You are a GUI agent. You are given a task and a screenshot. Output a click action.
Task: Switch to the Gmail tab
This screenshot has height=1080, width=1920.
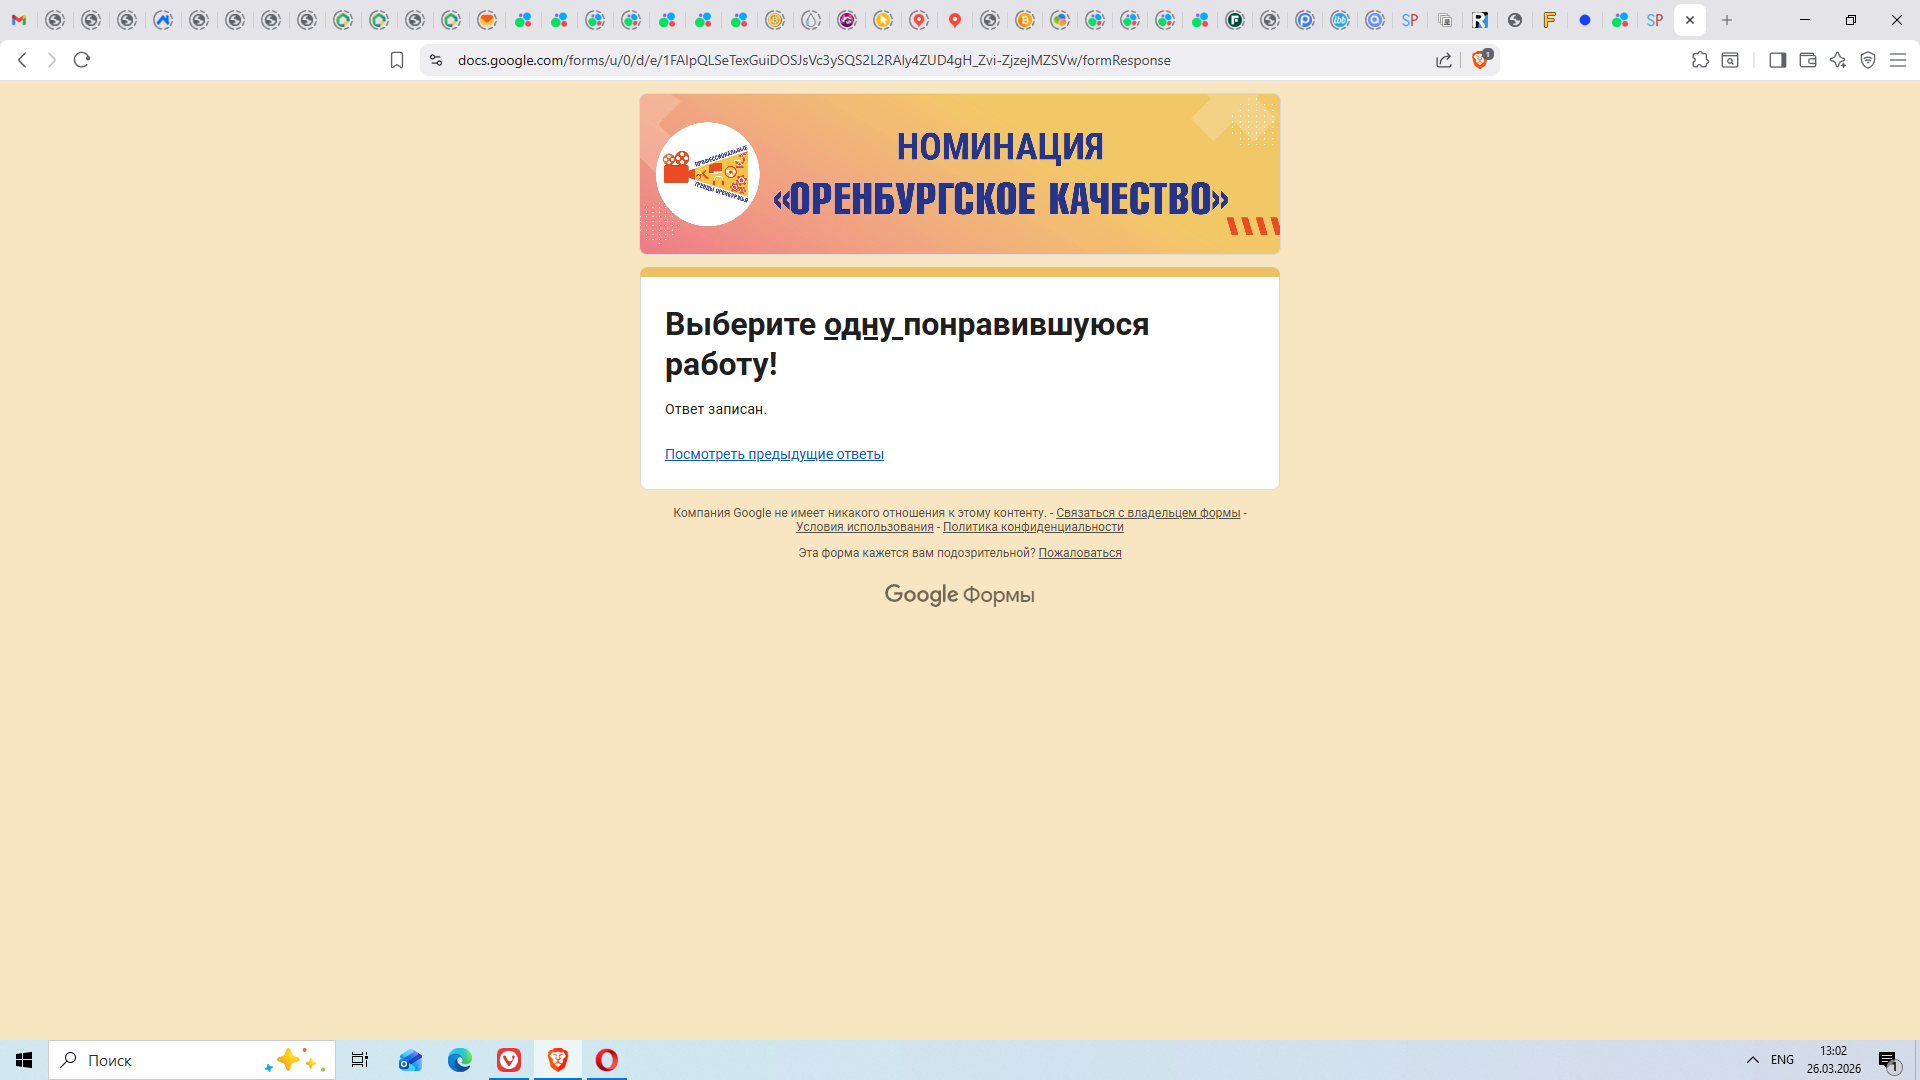[19, 20]
